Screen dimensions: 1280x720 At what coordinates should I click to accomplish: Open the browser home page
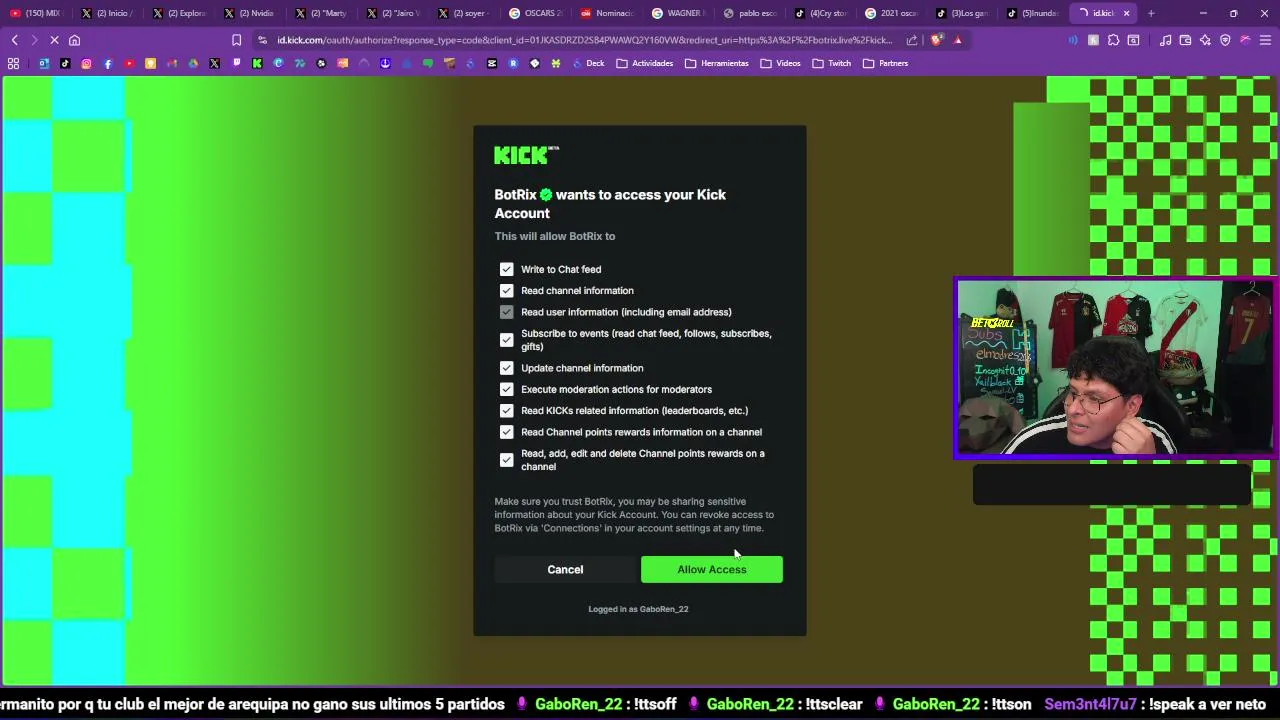[74, 40]
